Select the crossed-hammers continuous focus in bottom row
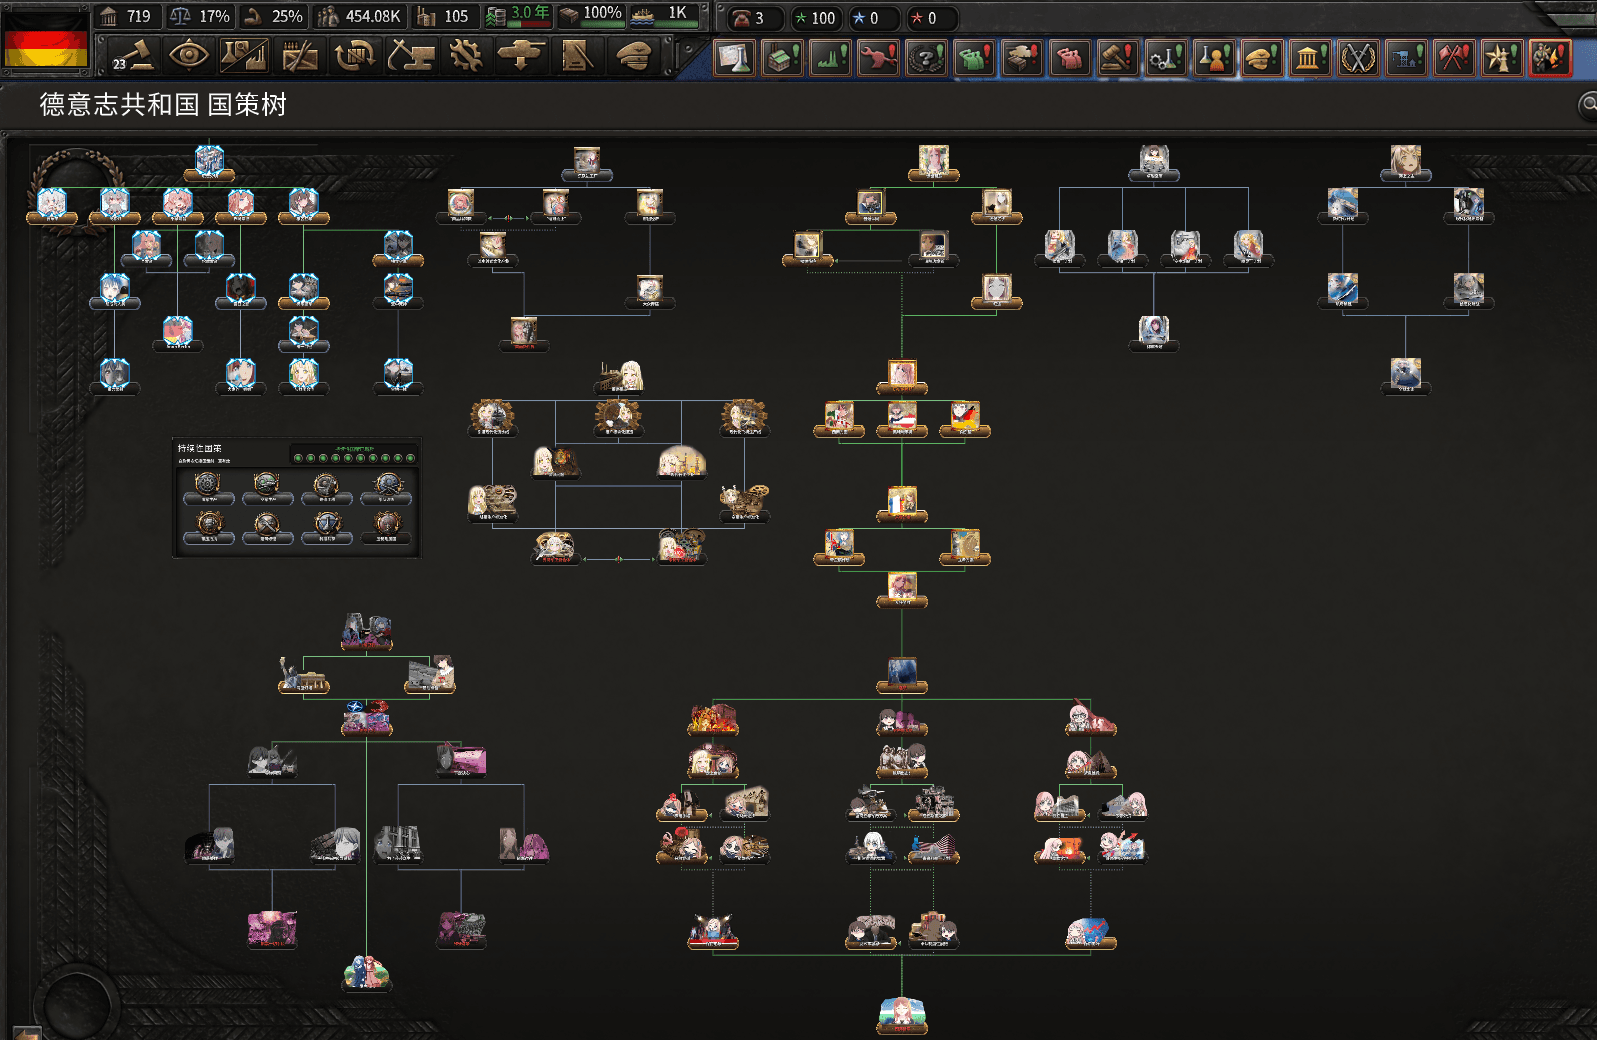Image resolution: width=1597 pixels, height=1040 pixels. pyautogui.click(x=267, y=527)
